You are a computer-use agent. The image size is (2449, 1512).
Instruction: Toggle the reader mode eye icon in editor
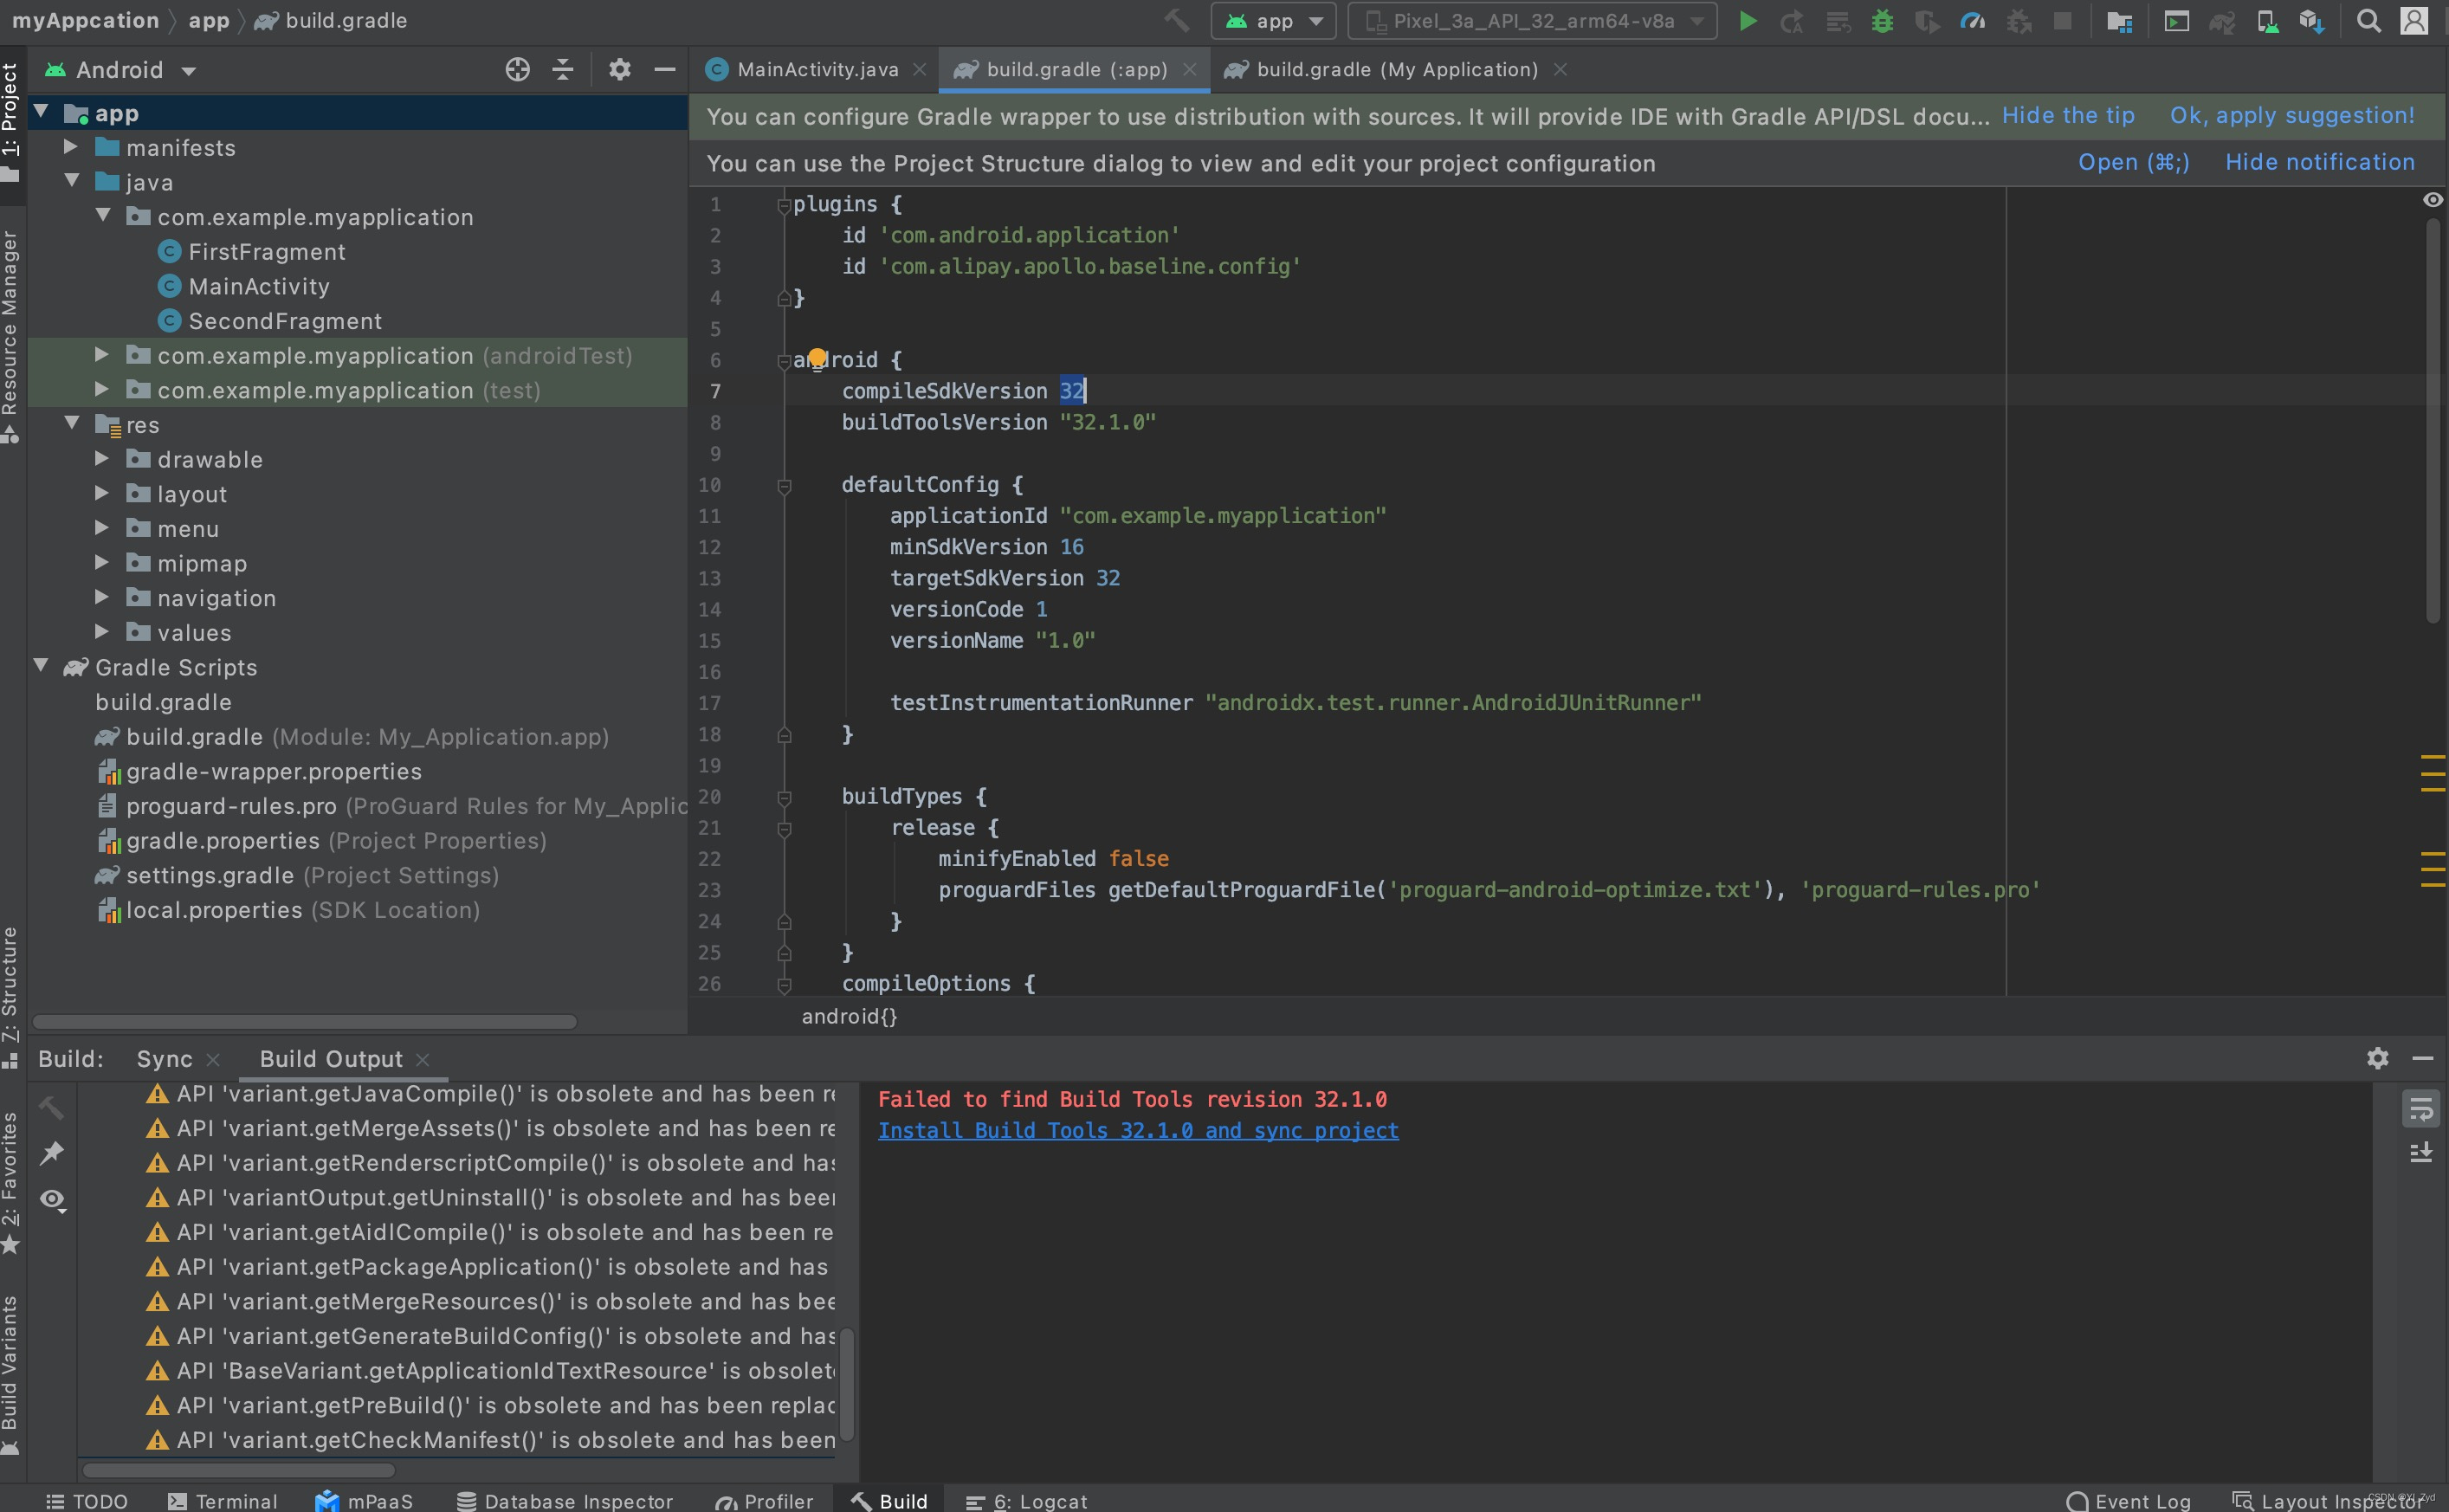tap(2432, 200)
